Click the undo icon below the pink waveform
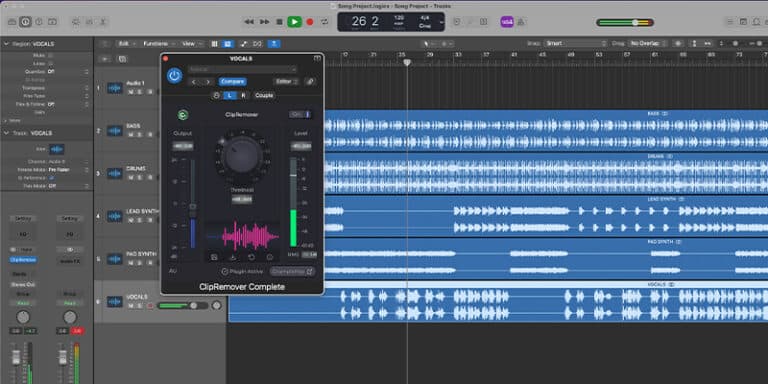The image size is (768, 384). 251,257
